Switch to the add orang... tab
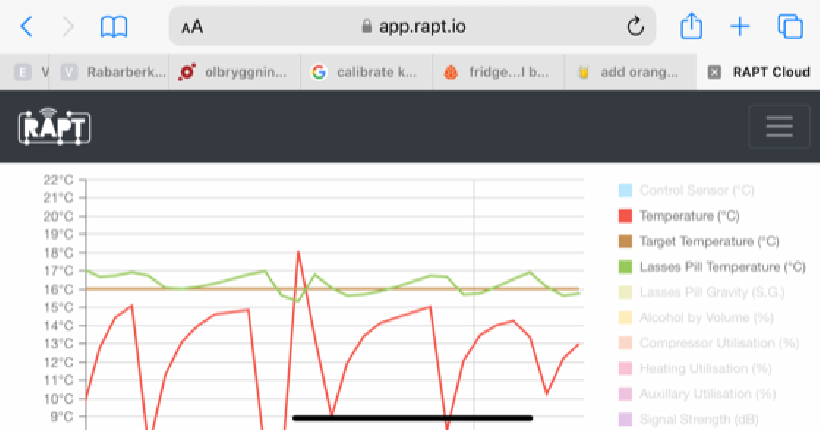820x430 pixels. coord(630,72)
